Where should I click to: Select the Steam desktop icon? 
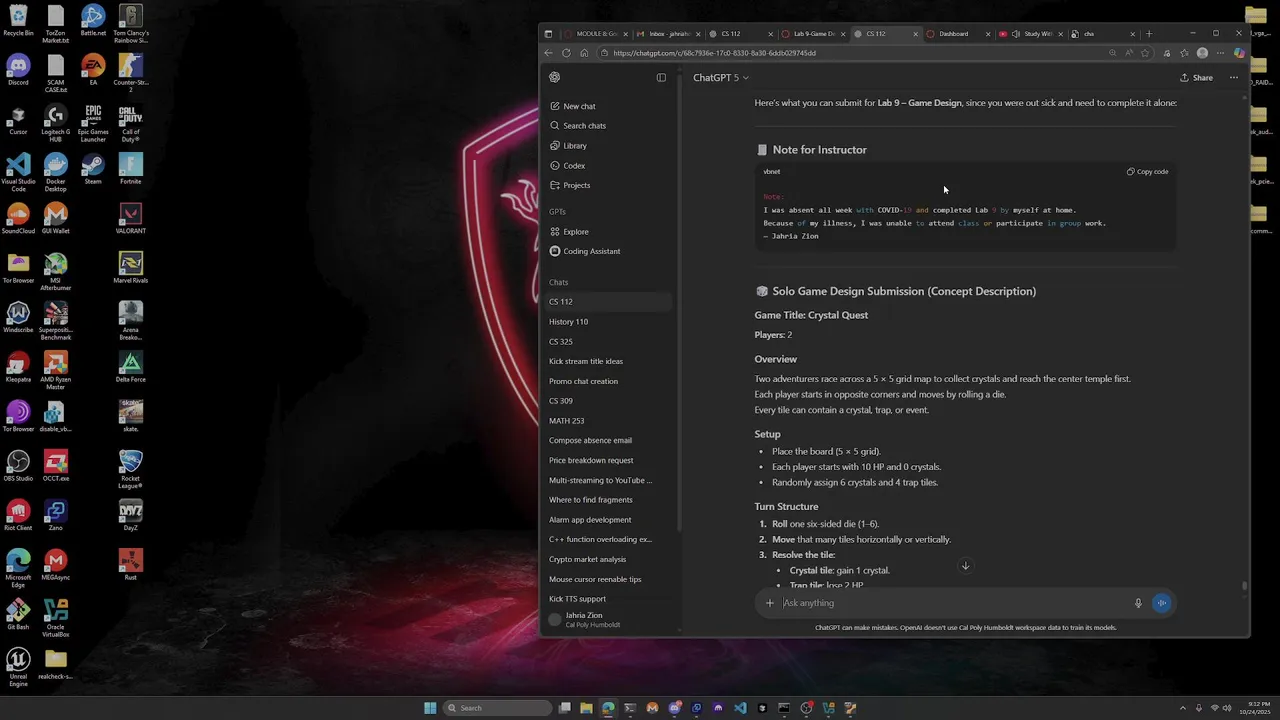(93, 169)
